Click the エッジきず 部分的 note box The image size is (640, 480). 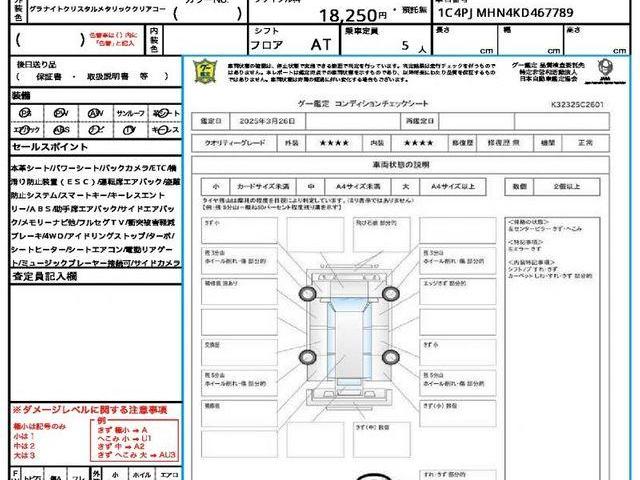tap(458, 291)
